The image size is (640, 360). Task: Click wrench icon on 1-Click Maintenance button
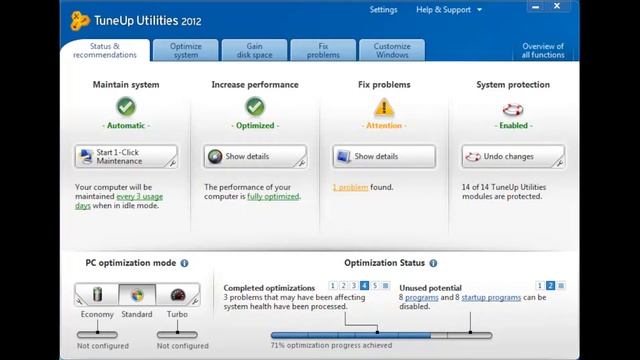coord(173,163)
